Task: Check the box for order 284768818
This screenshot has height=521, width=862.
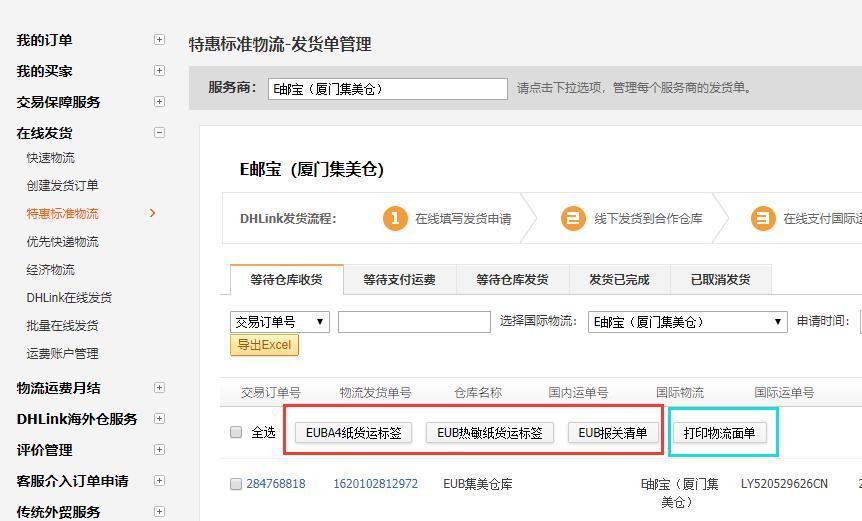Action: (x=236, y=484)
